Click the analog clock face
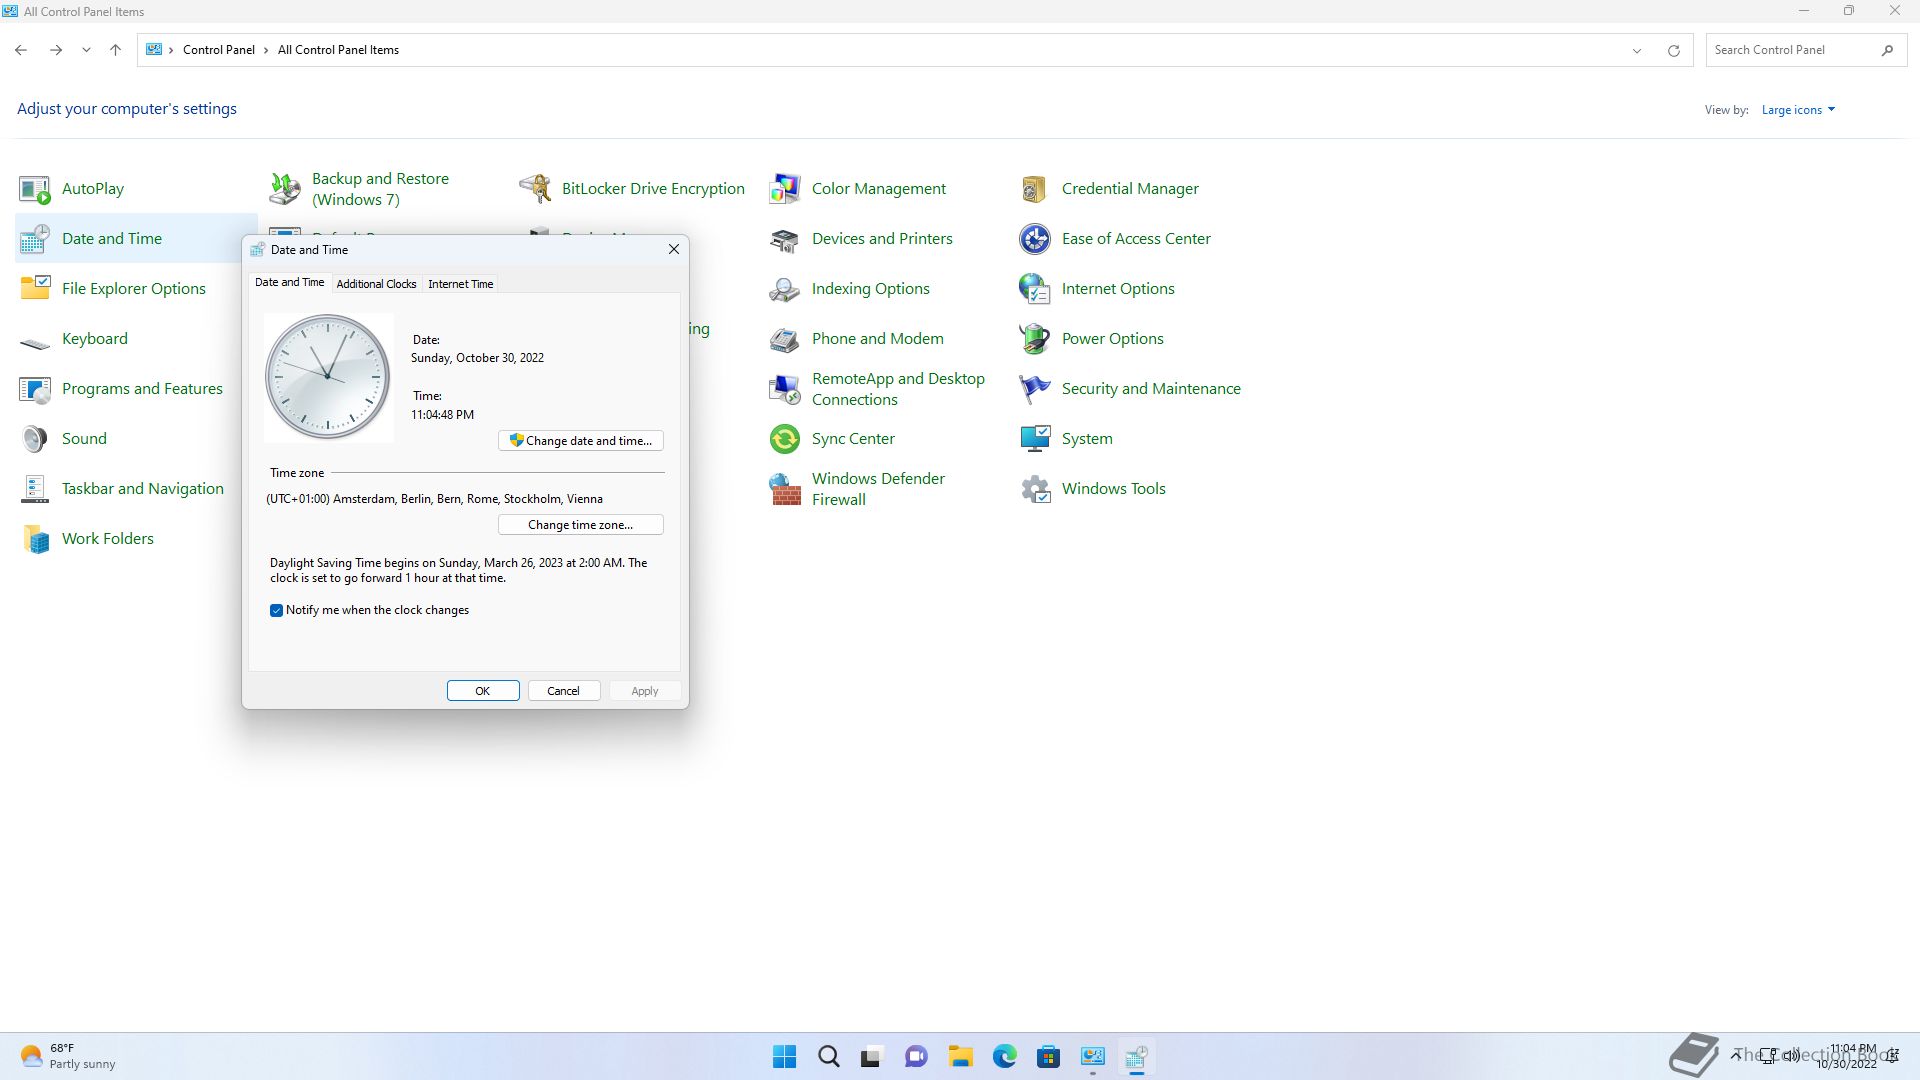This screenshot has width=1920, height=1080. click(328, 377)
